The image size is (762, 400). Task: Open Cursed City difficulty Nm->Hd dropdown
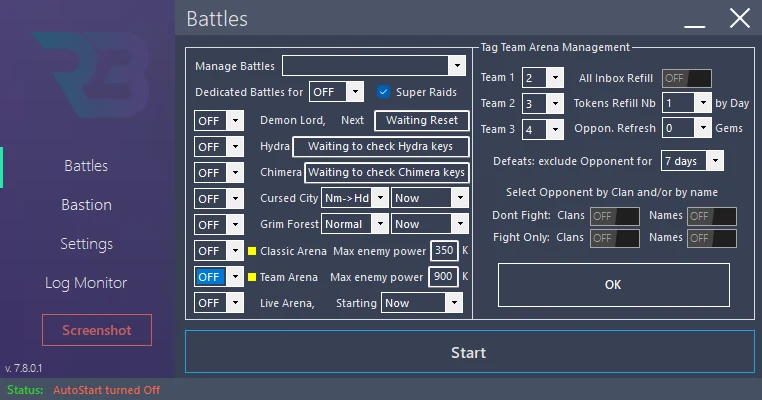click(355, 198)
